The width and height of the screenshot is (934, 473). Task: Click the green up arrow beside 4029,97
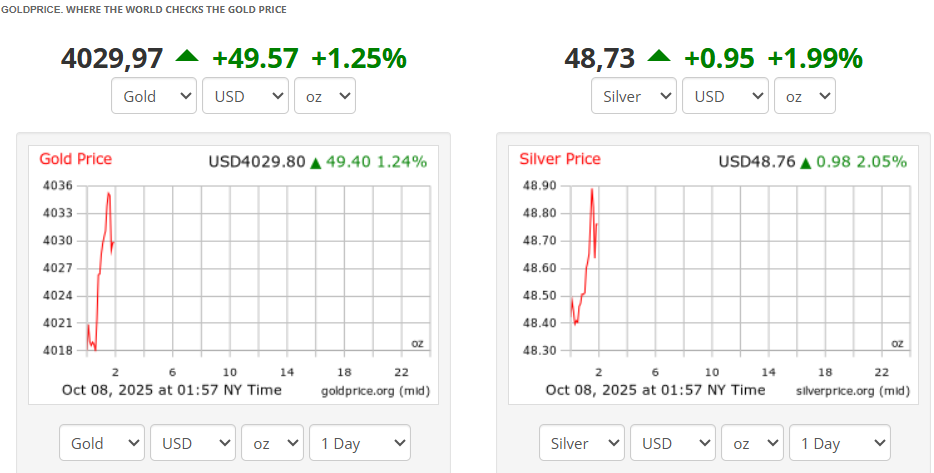pos(187,57)
